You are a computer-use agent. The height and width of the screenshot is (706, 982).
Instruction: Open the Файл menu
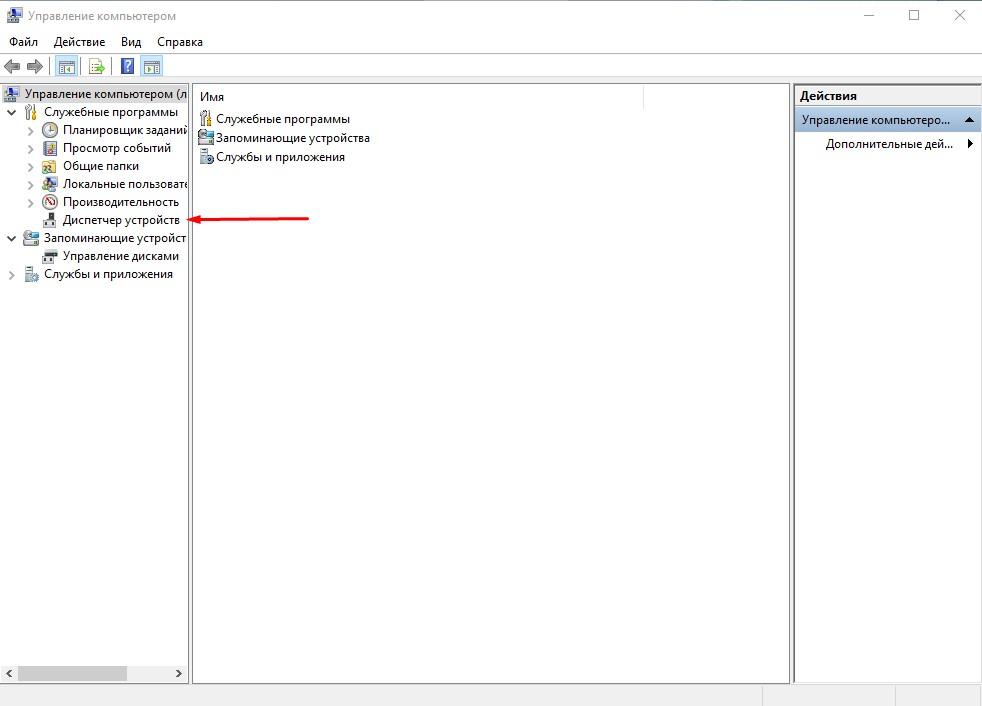(23, 42)
